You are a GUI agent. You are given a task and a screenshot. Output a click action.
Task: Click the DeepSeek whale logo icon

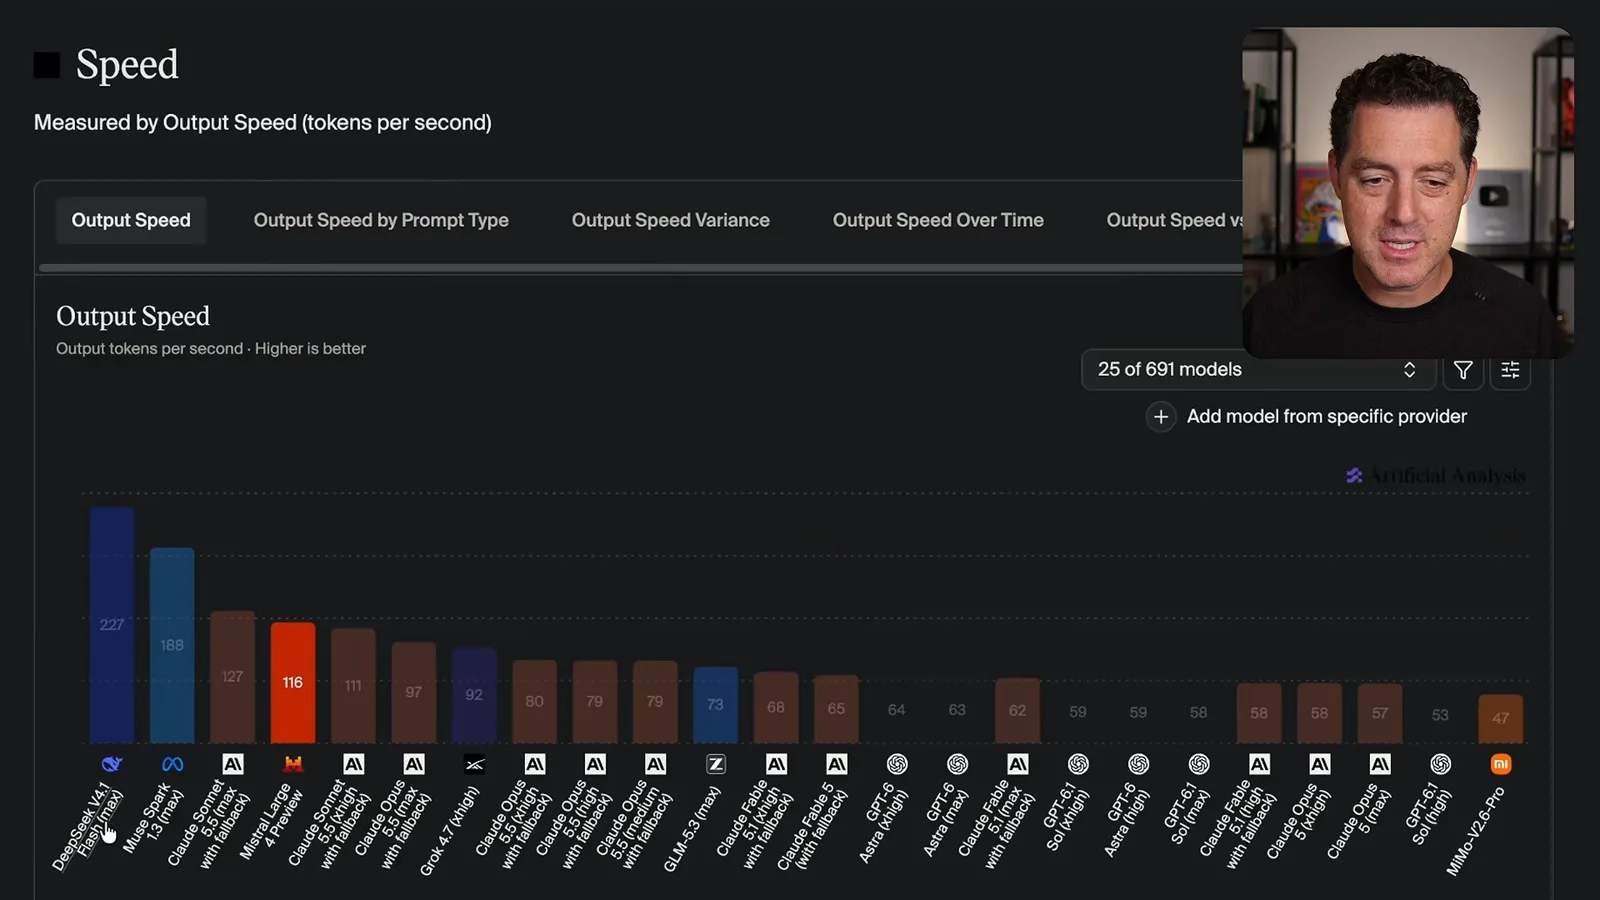[112, 764]
